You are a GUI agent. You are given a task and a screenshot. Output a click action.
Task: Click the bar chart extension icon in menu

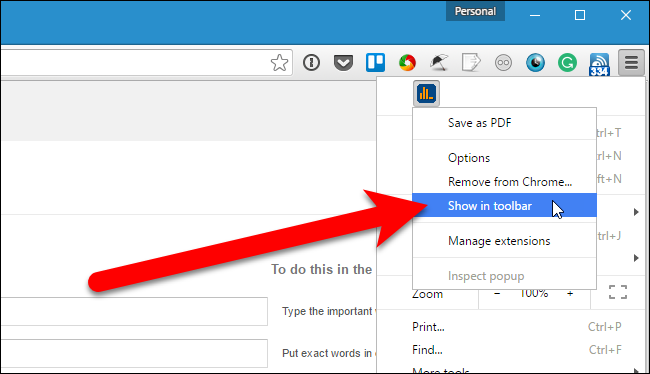click(x=426, y=94)
